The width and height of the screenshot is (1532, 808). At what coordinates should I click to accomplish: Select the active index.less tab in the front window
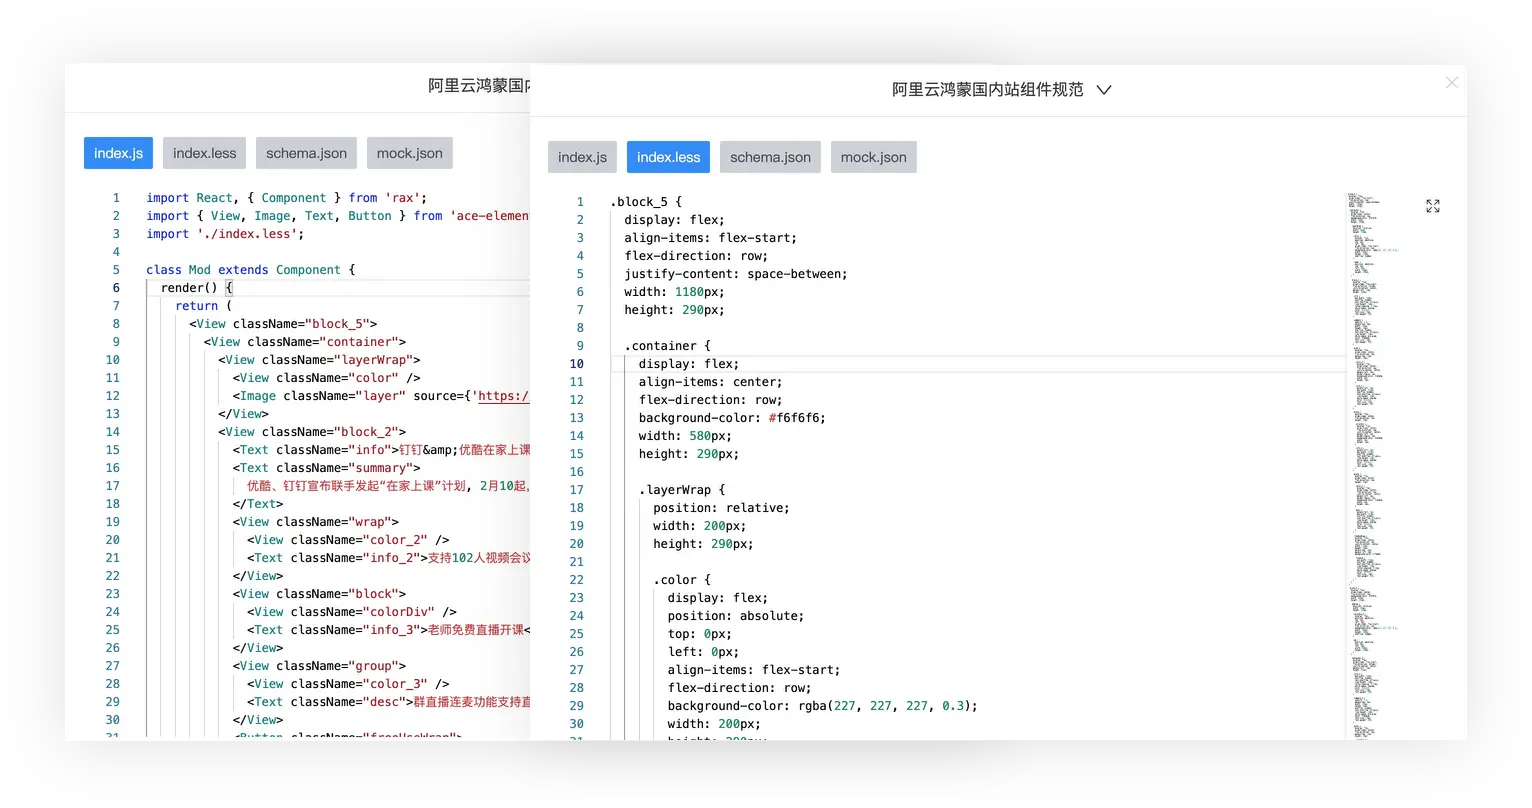point(669,157)
